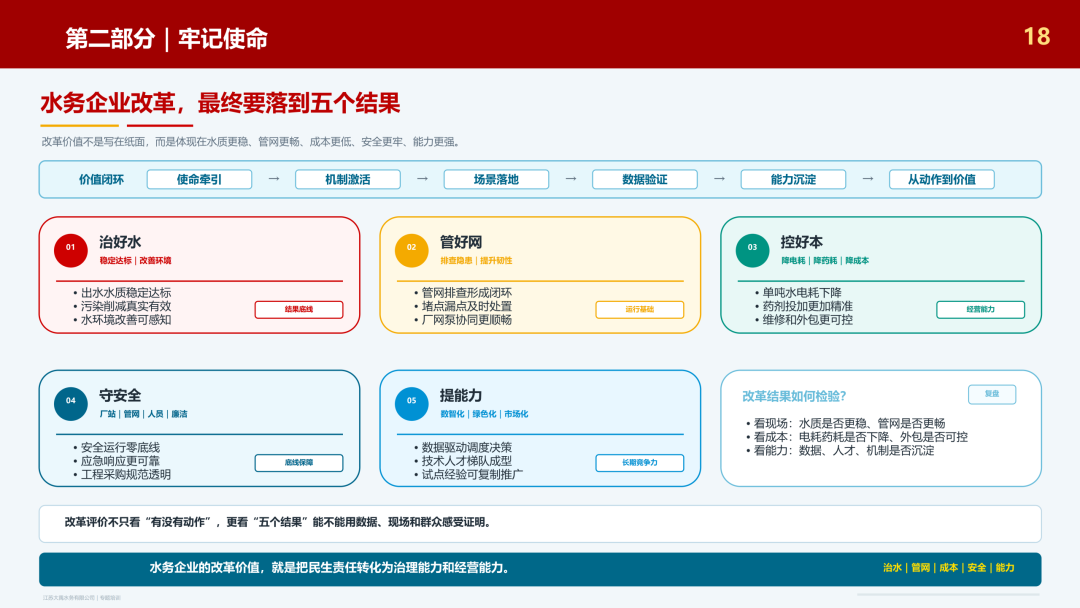Select the 机制激活 step box

click(348, 180)
